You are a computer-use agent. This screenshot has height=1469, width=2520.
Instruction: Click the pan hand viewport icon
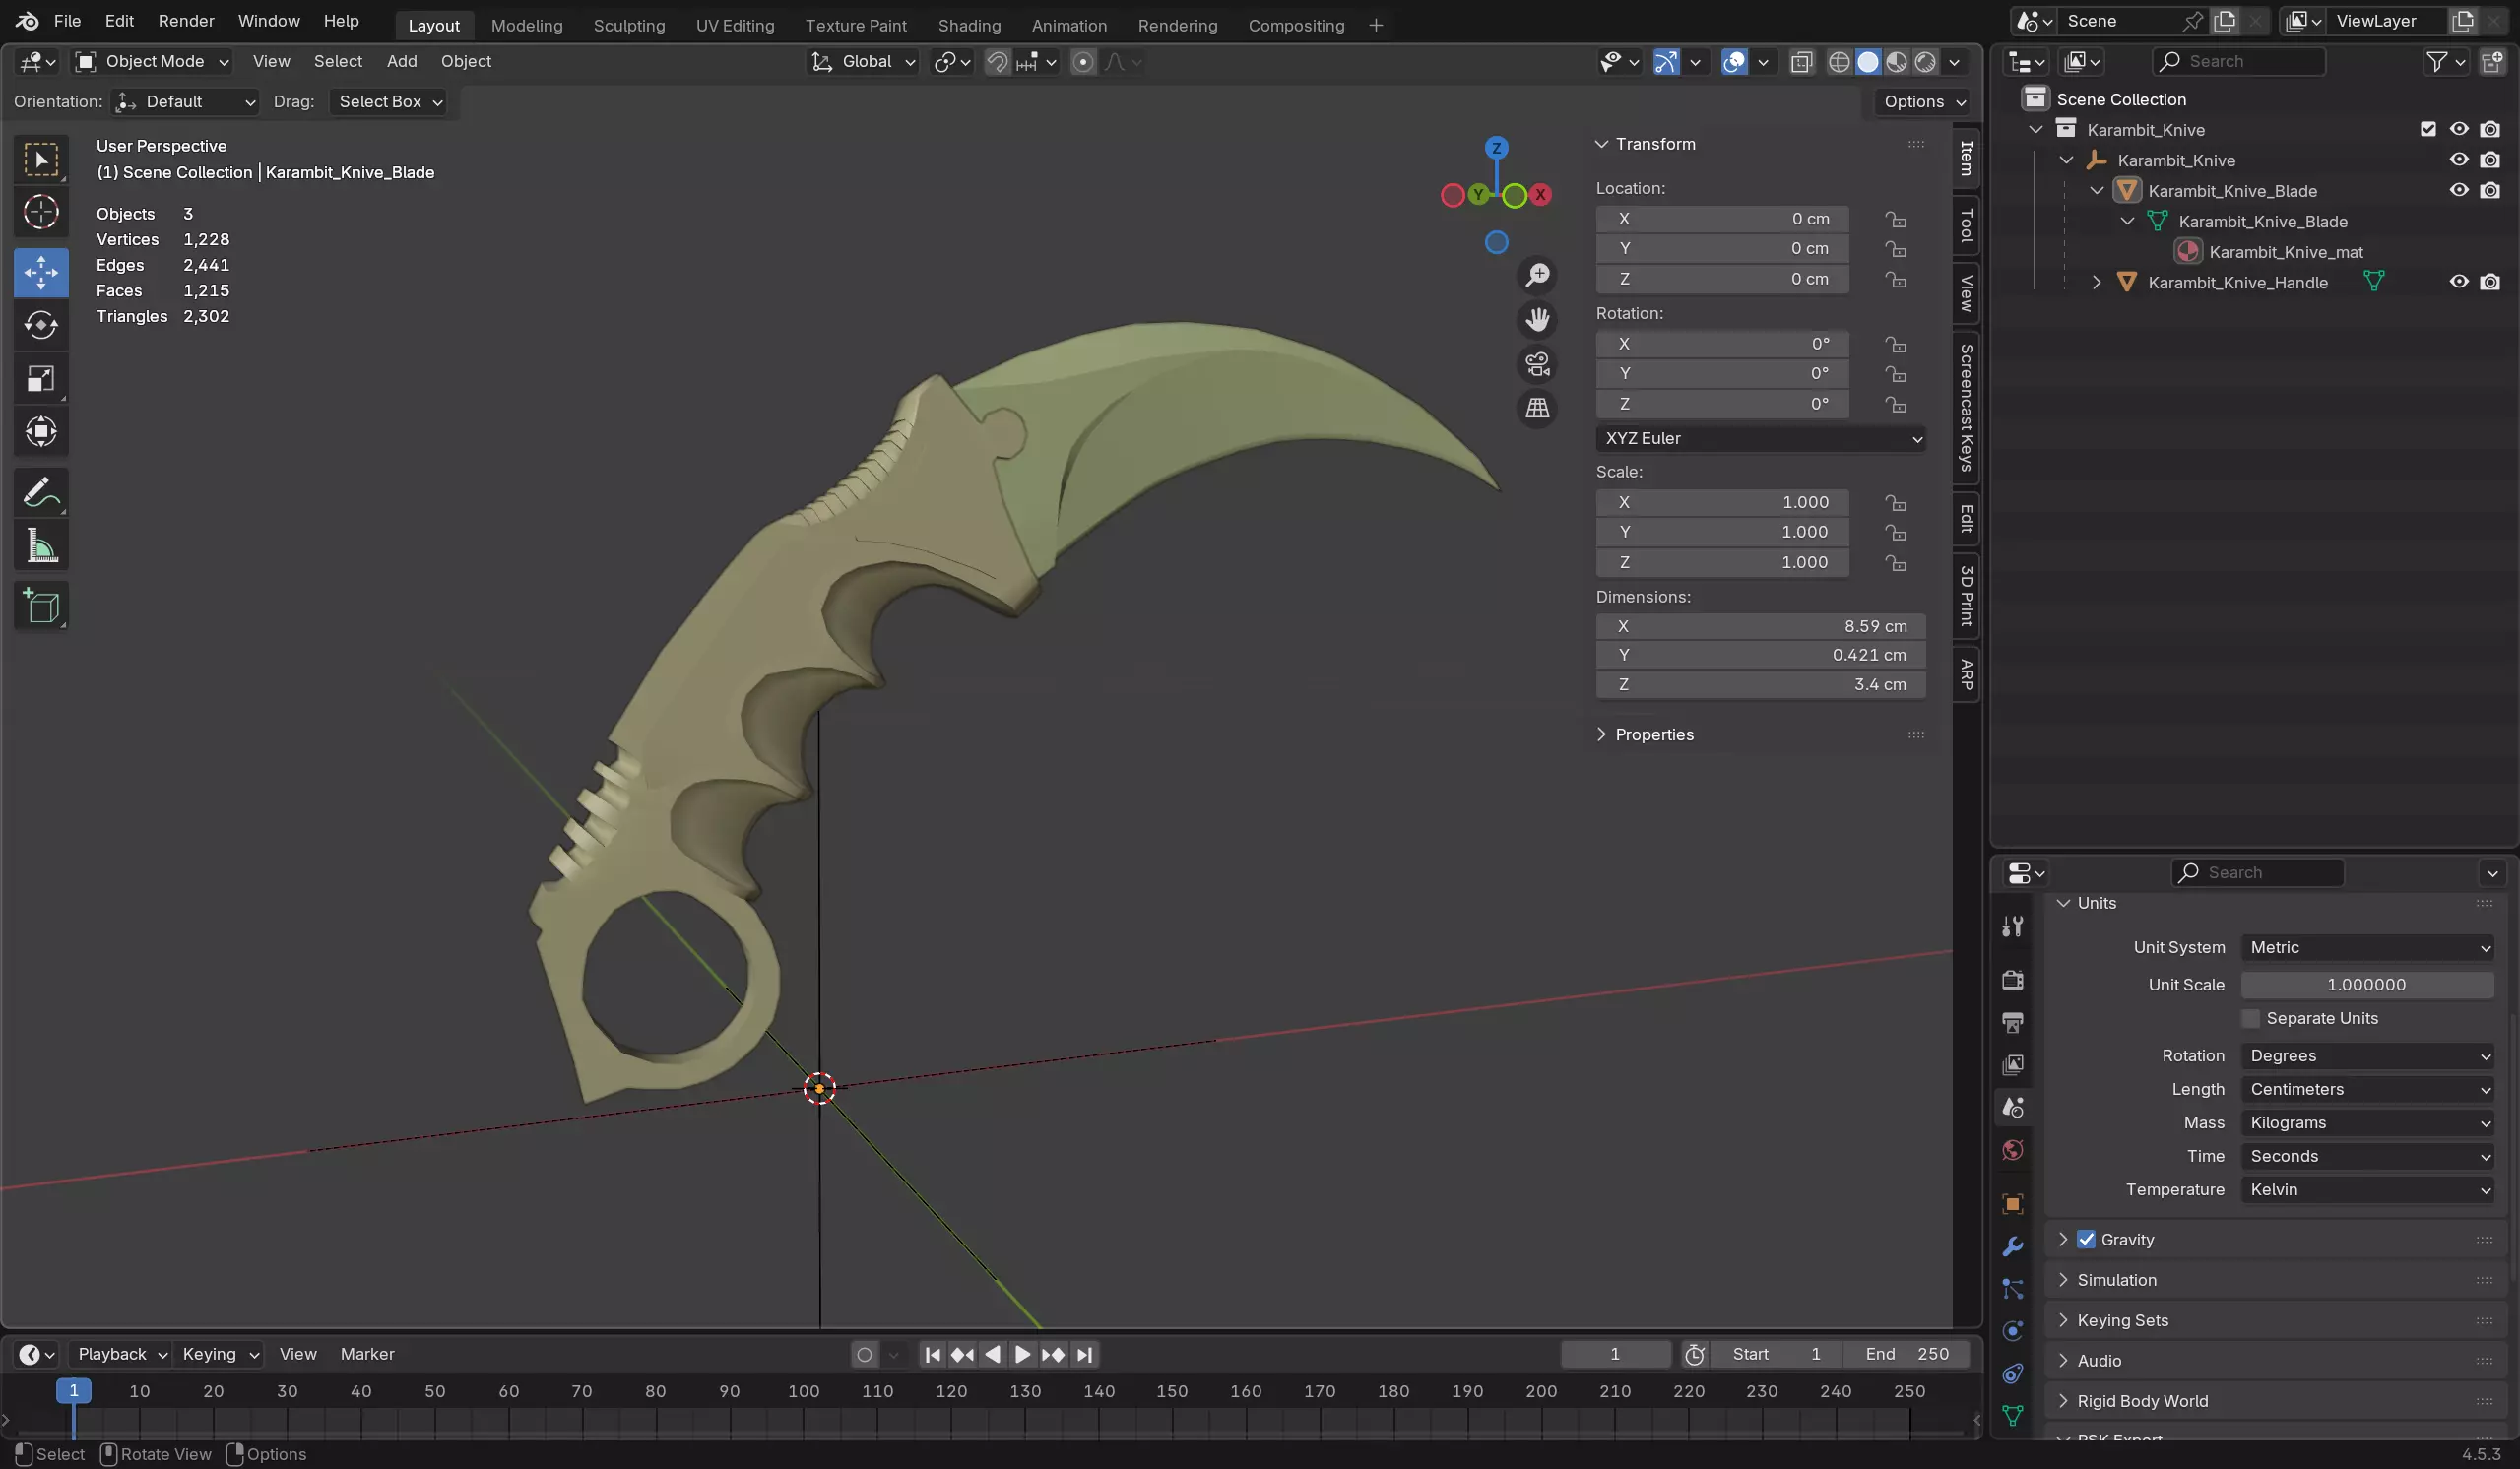[x=1537, y=320]
